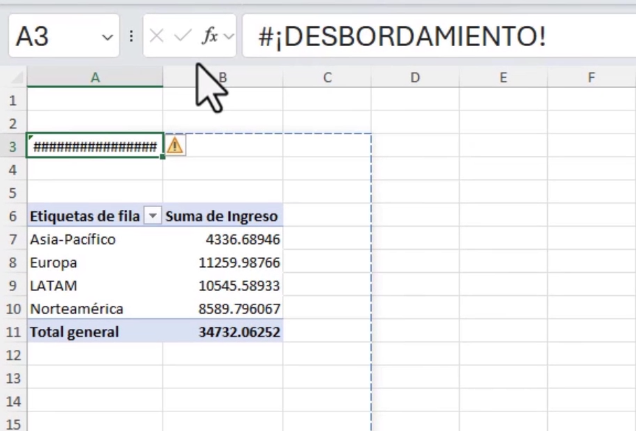Image resolution: width=636 pixels, height=431 pixels.
Task: Select value 4336.68946
Action: (223, 239)
